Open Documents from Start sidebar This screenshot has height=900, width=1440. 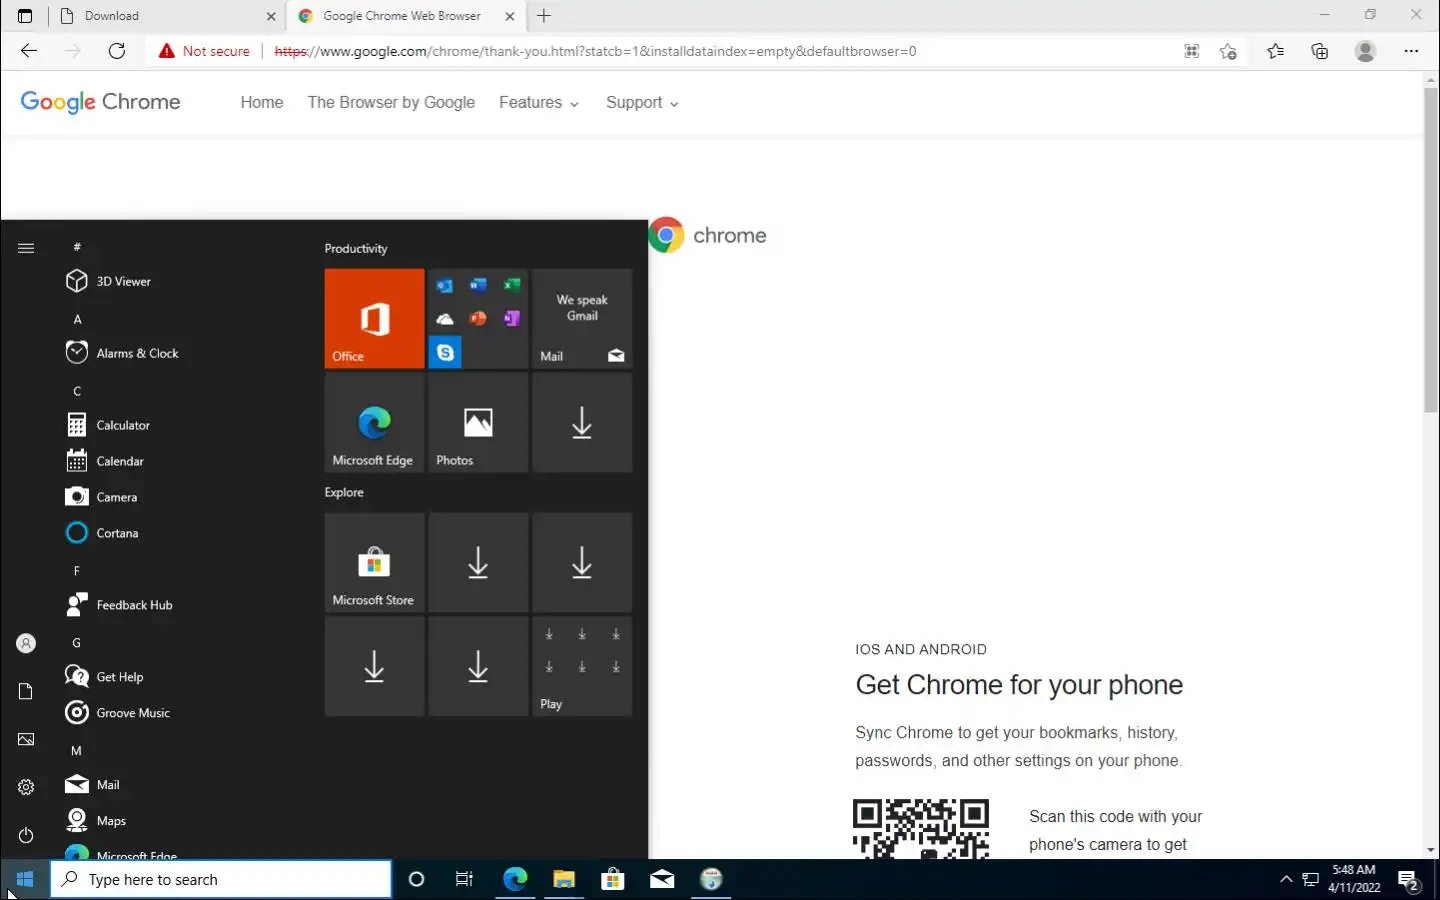(26, 692)
